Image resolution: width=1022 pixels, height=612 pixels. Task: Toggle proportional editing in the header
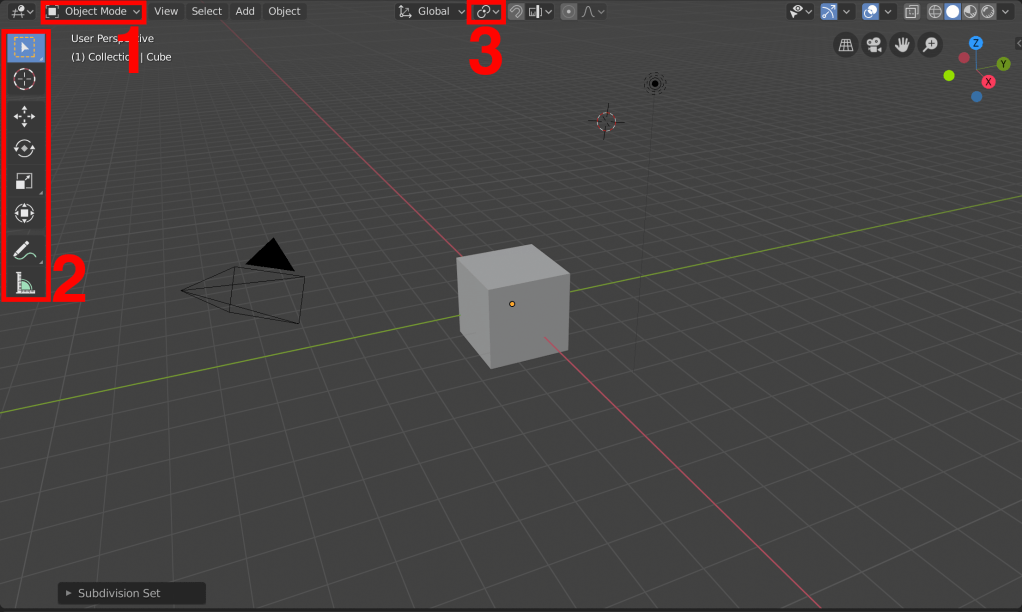pyautogui.click(x=568, y=12)
